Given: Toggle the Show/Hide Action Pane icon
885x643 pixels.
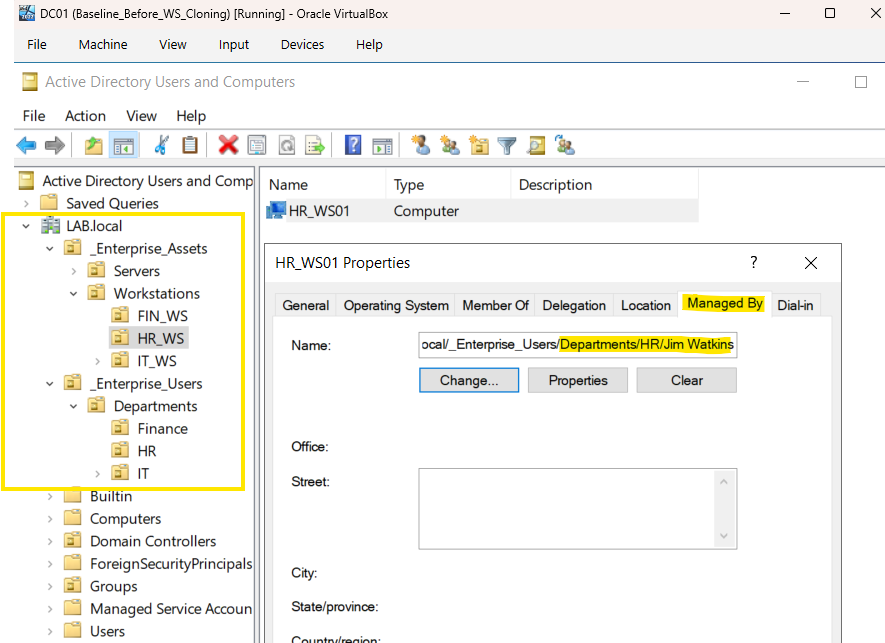Looking at the screenshot, I should 382,146.
